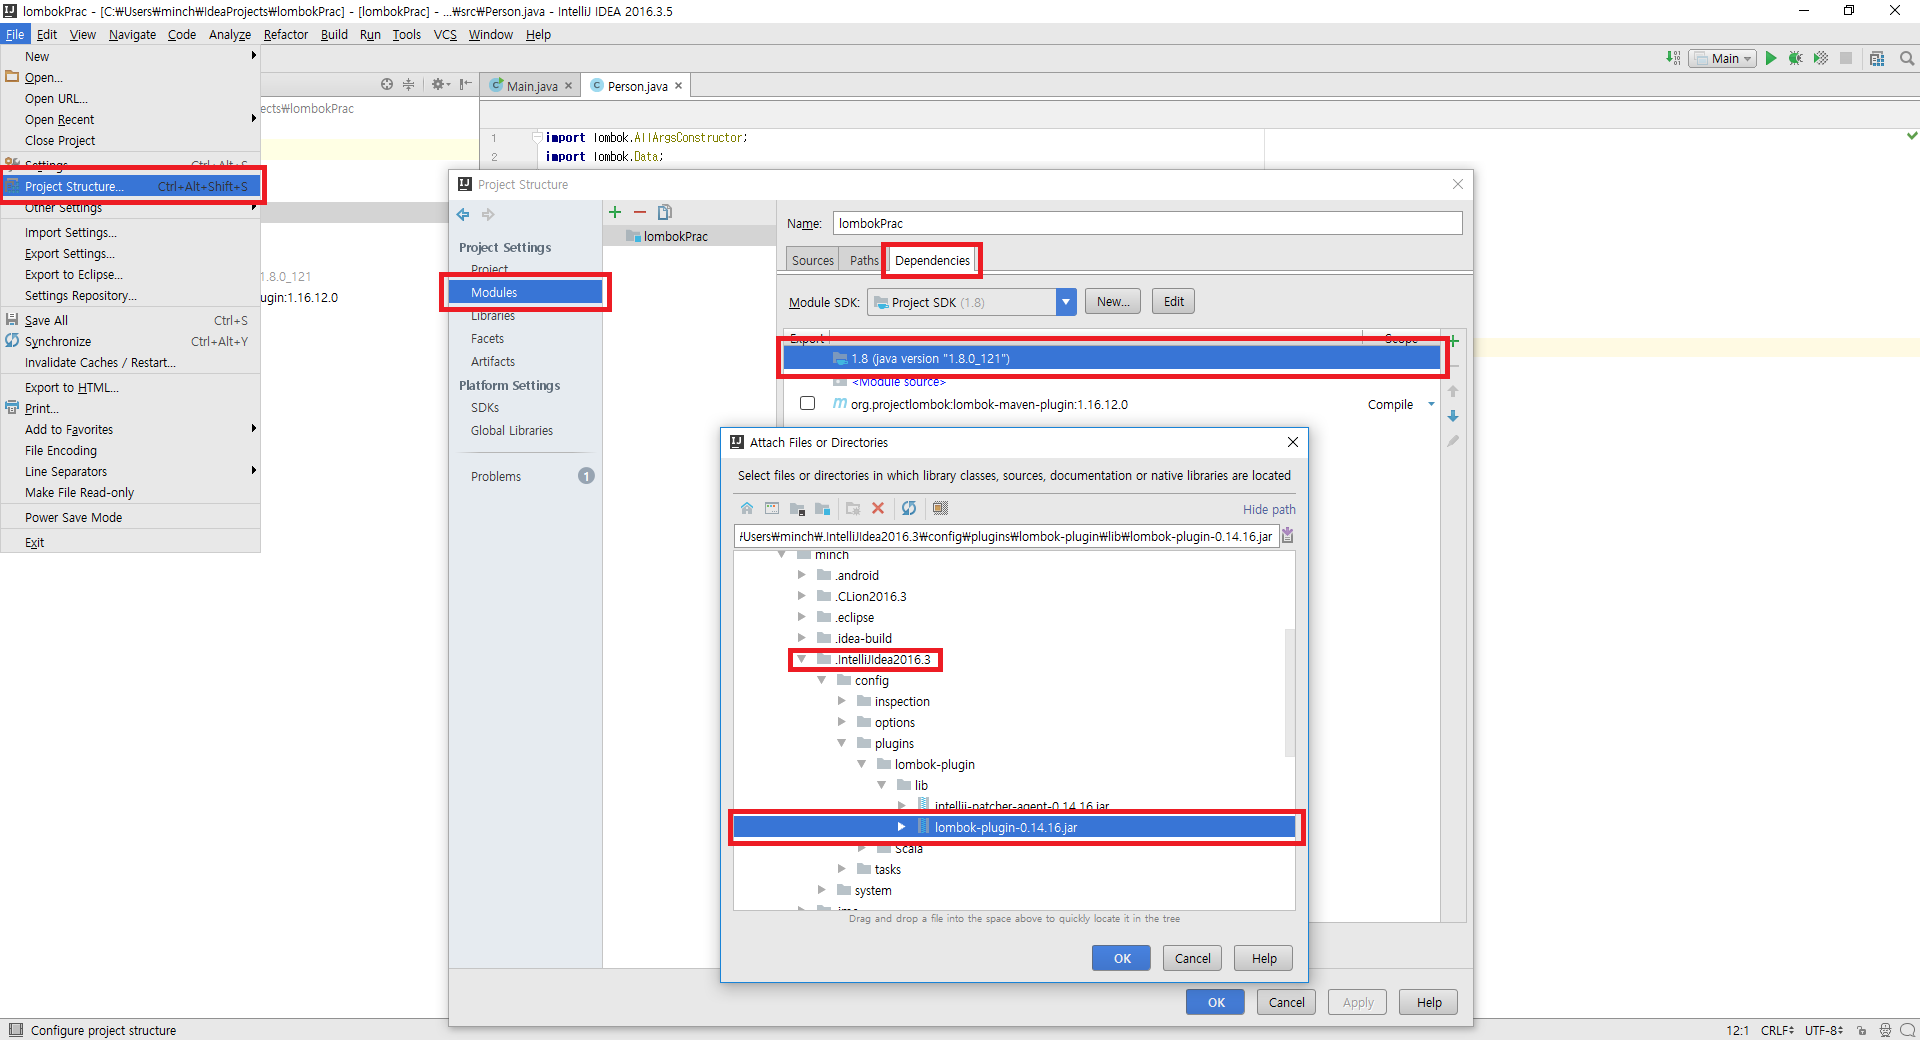Open the Compile scope dropdown arrow
This screenshot has width=1920, height=1040.
pos(1431,404)
